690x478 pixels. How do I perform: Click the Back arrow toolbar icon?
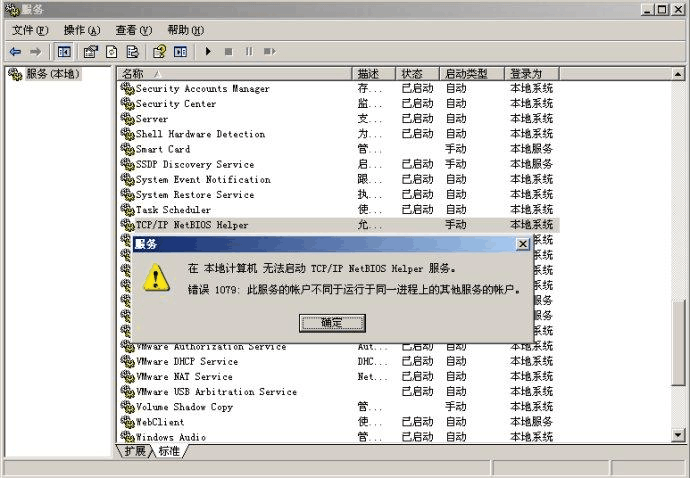point(16,51)
